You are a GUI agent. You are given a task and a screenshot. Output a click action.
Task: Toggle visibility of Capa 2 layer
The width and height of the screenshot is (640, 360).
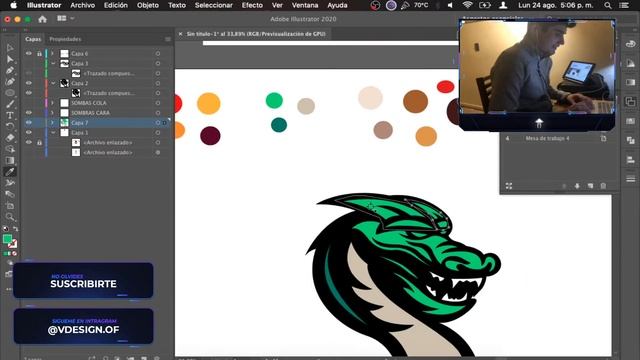pos(29,83)
